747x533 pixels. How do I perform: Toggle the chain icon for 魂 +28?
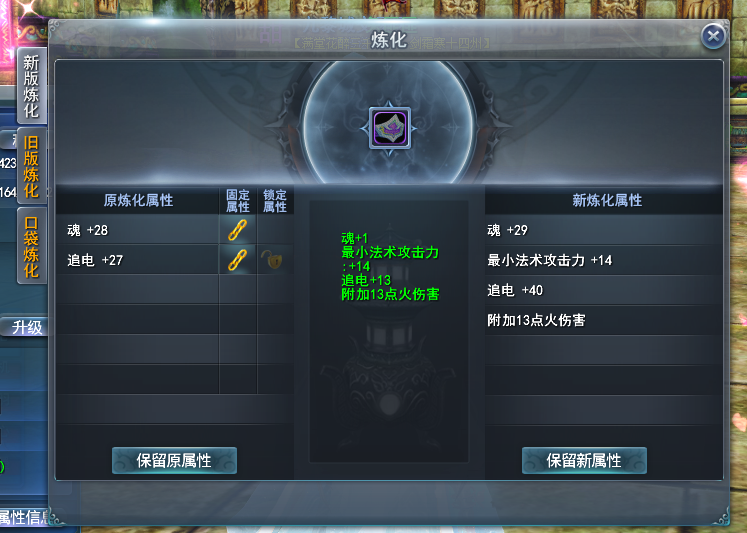coord(237,230)
